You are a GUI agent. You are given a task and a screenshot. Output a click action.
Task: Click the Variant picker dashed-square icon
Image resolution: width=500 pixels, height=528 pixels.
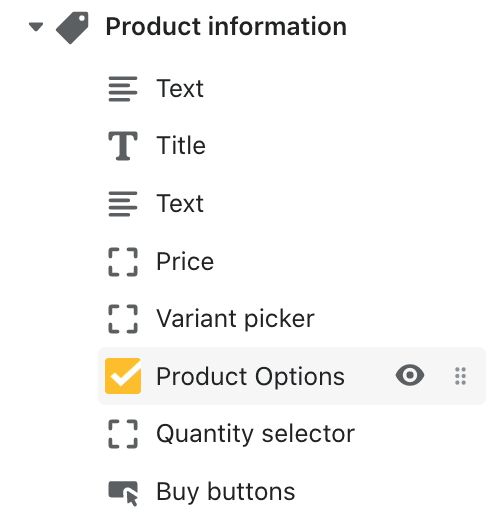click(x=123, y=319)
